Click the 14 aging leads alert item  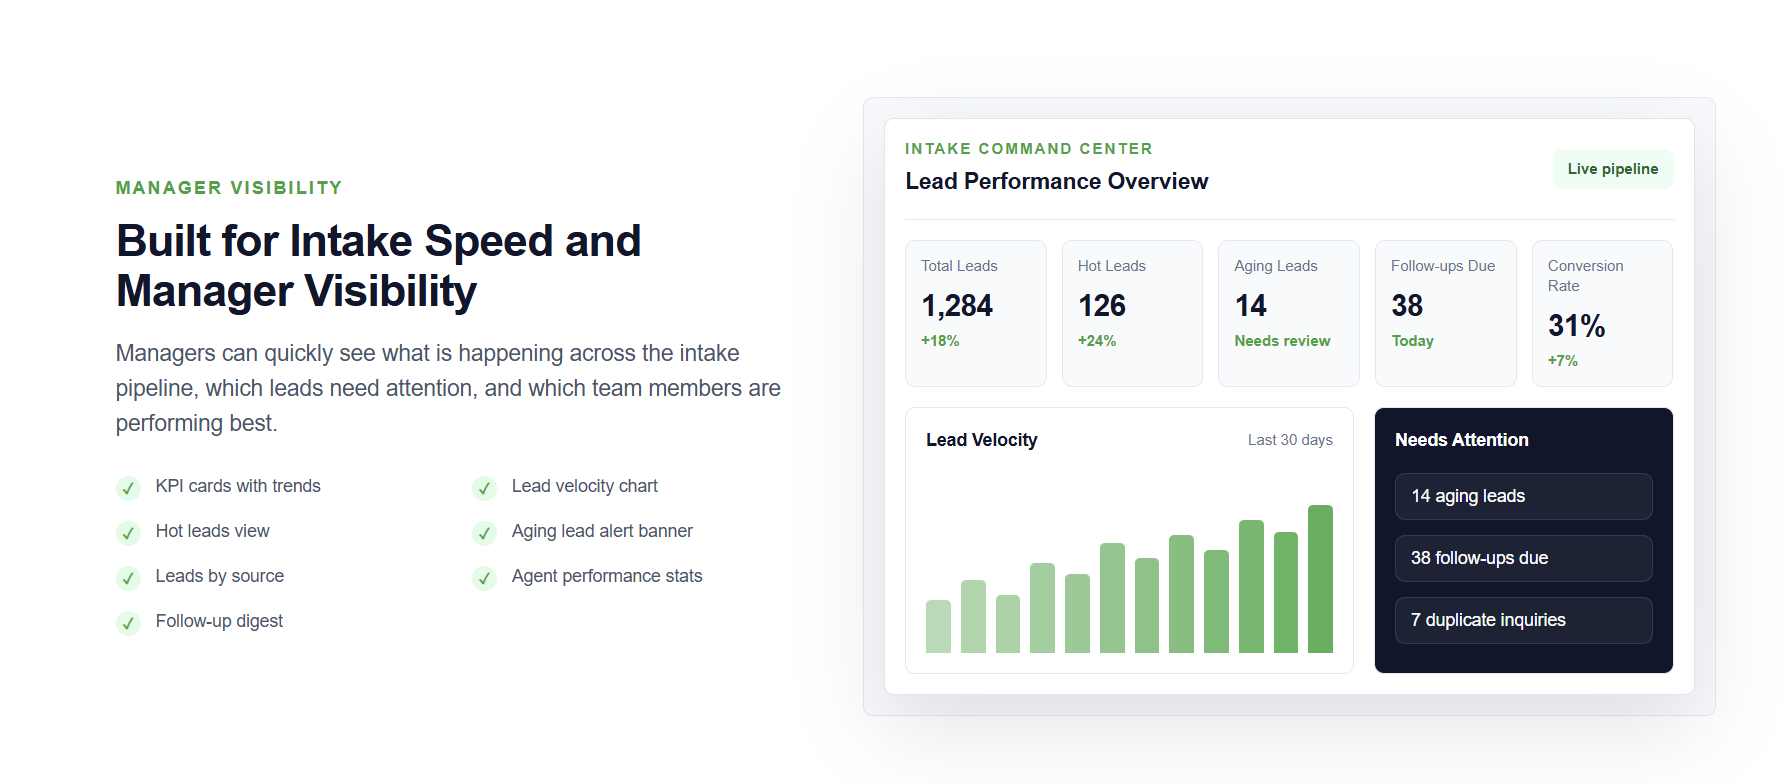click(x=1523, y=496)
